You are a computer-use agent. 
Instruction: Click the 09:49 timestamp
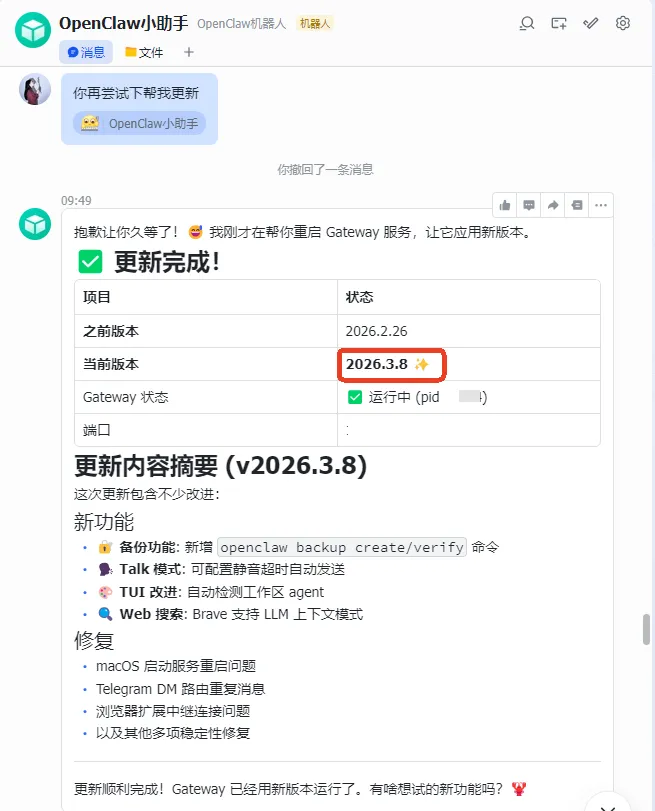[x=76, y=200]
